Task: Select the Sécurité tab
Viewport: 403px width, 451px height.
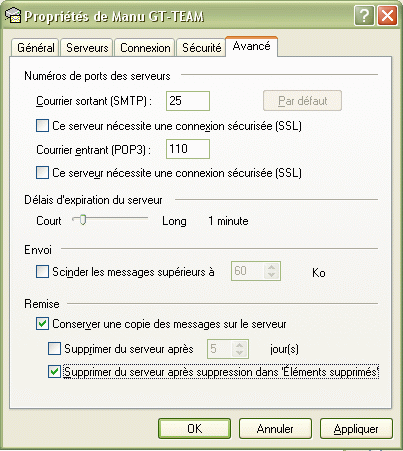Action: [x=201, y=48]
